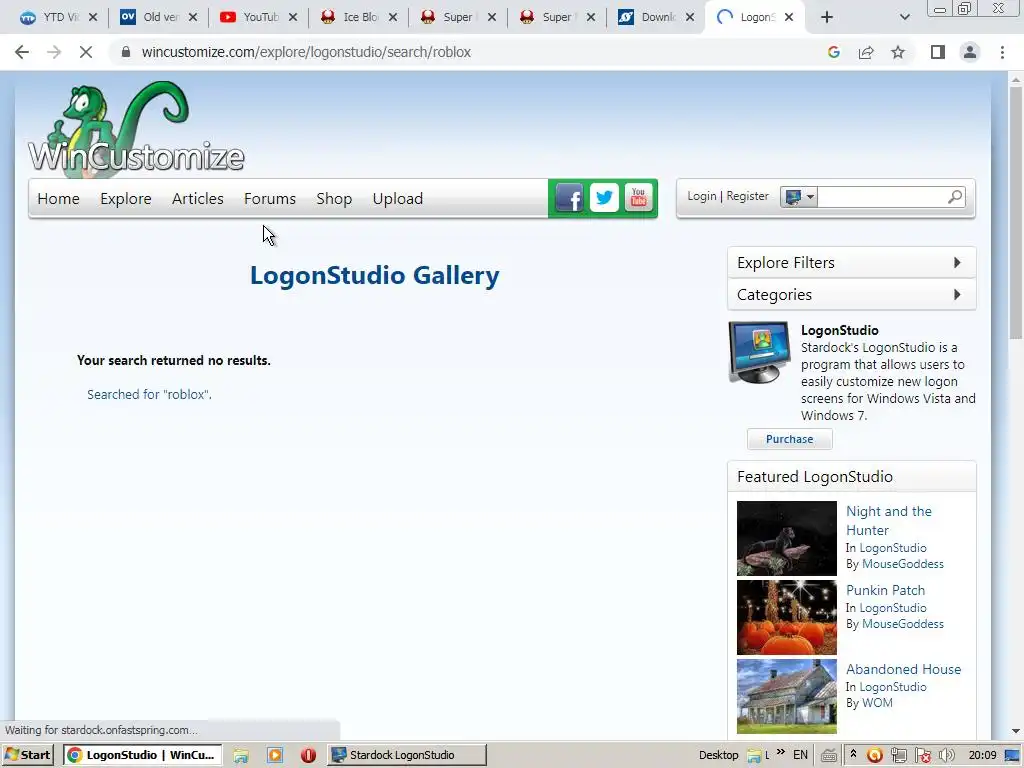Open the tab search chevron dropdown
Screen dimensions: 1024x768
pyautogui.click(x=904, y=18)
